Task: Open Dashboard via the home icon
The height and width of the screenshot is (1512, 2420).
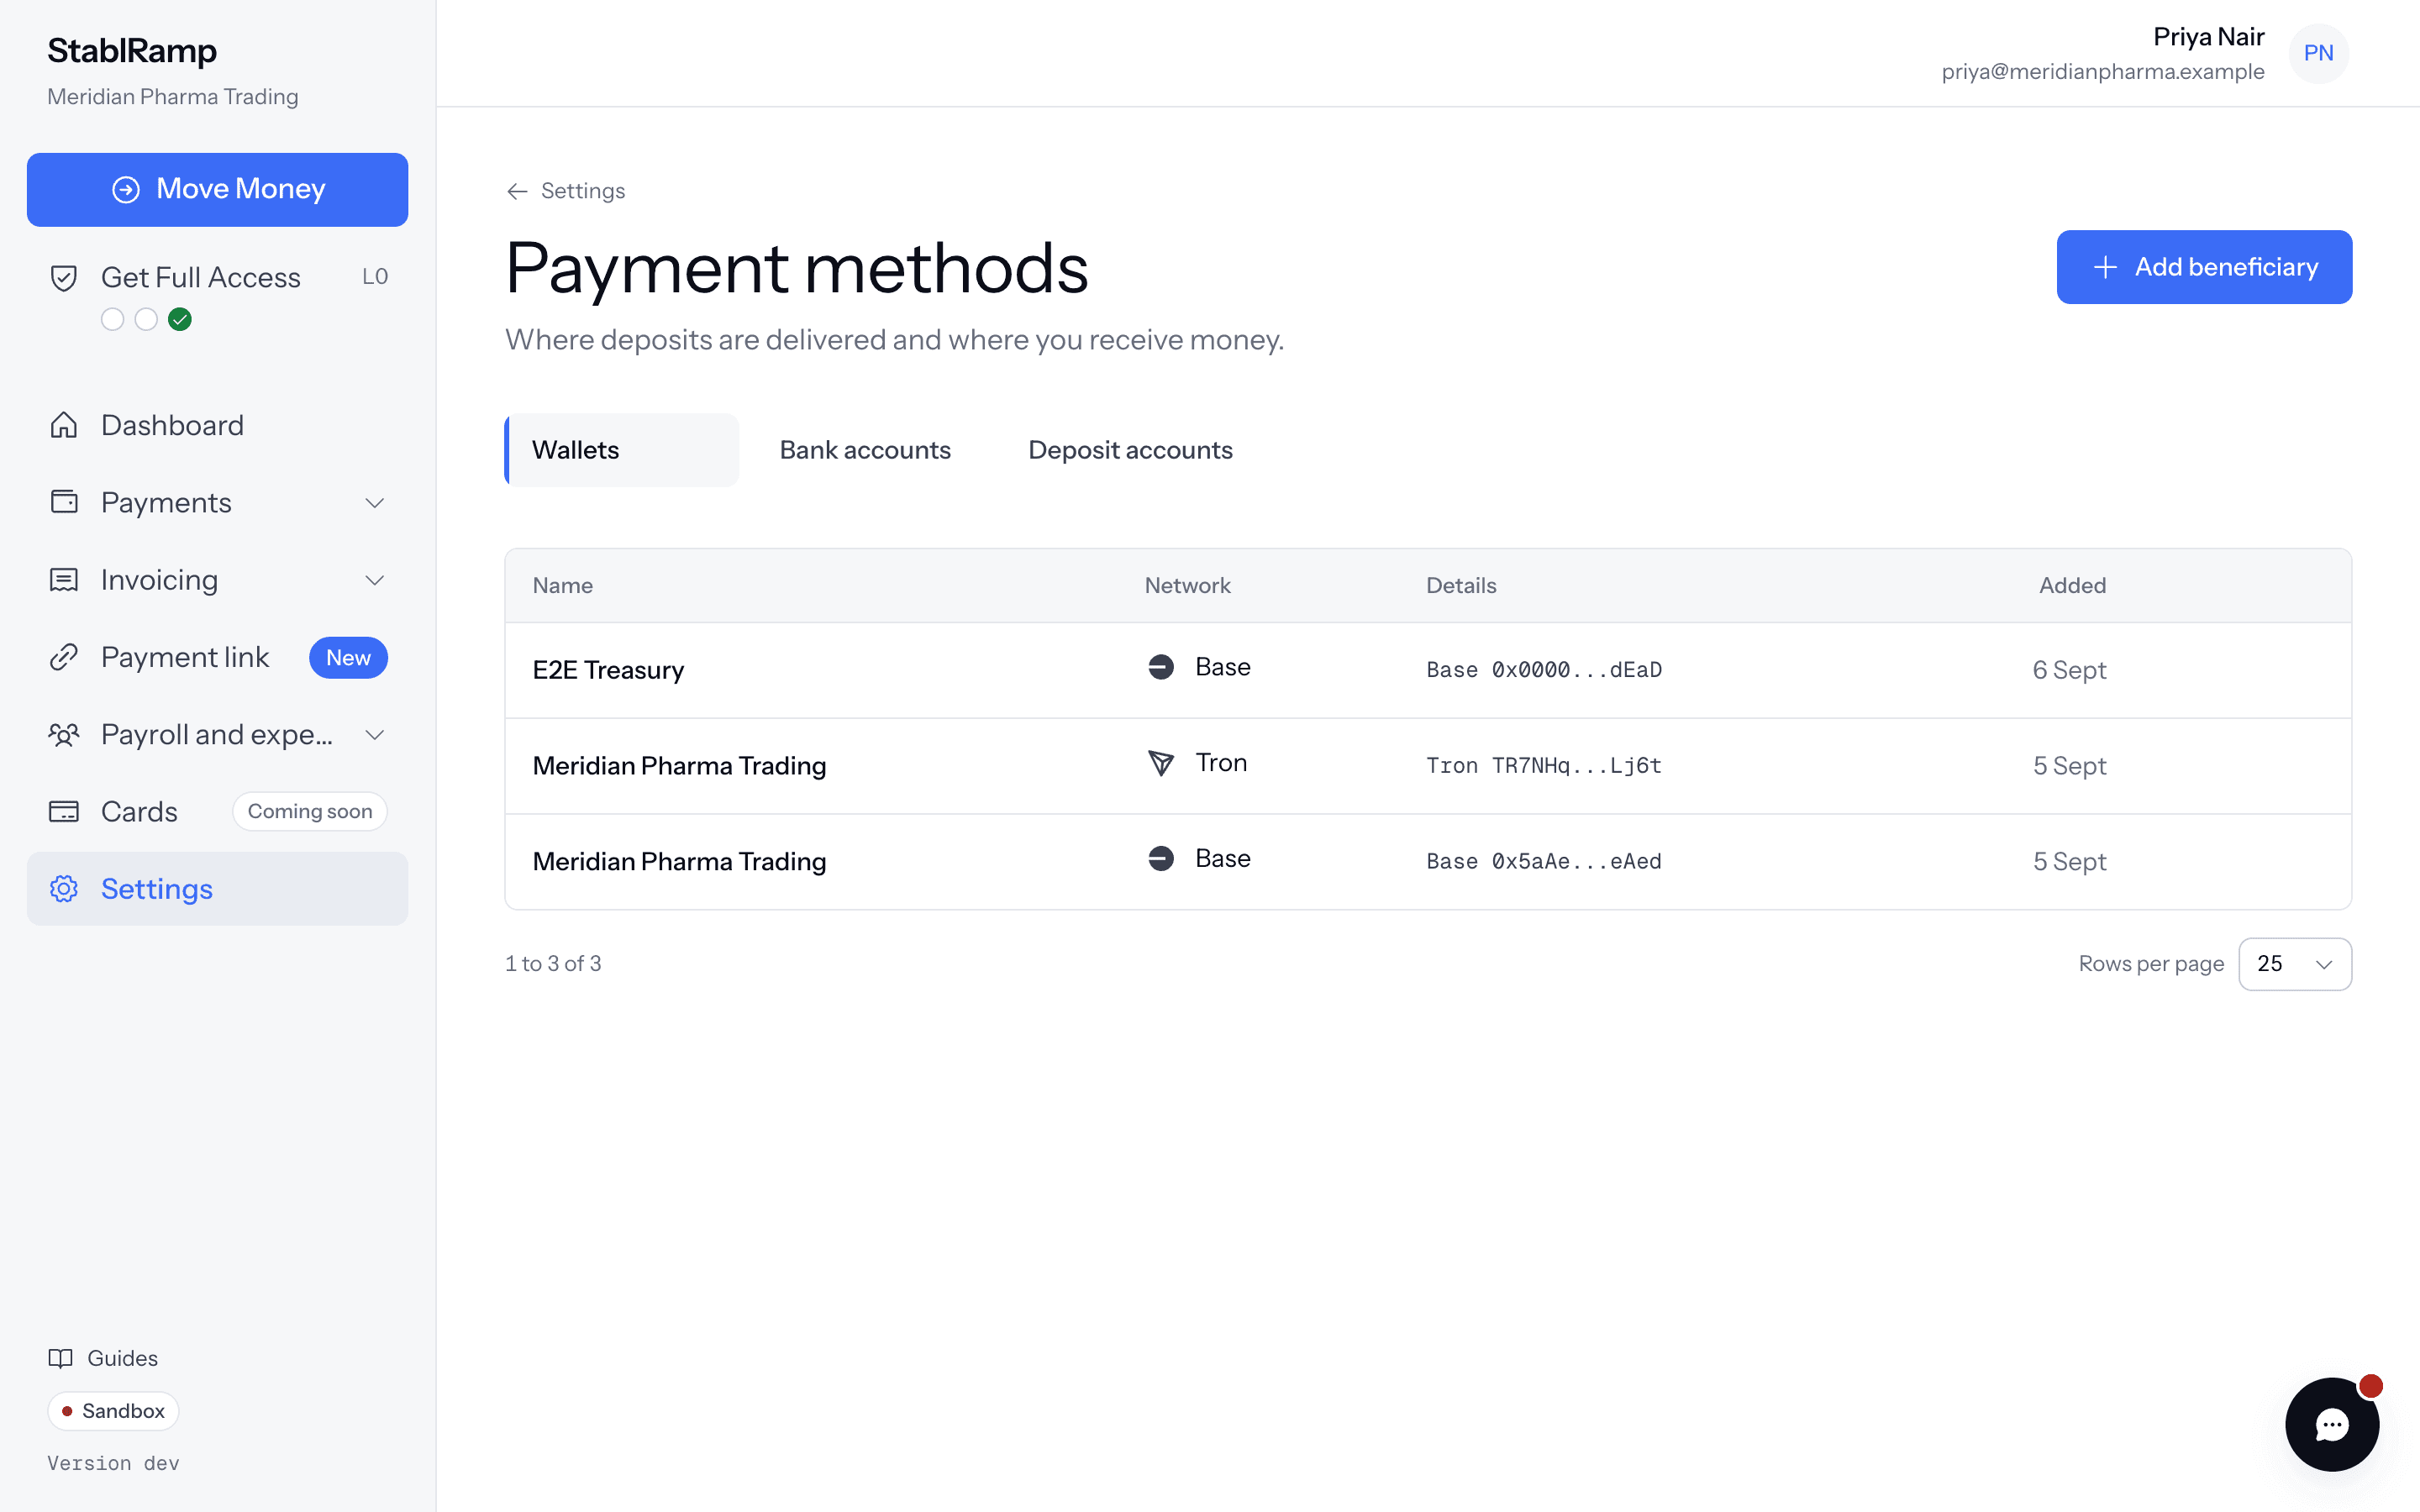Action: [64, 425]
